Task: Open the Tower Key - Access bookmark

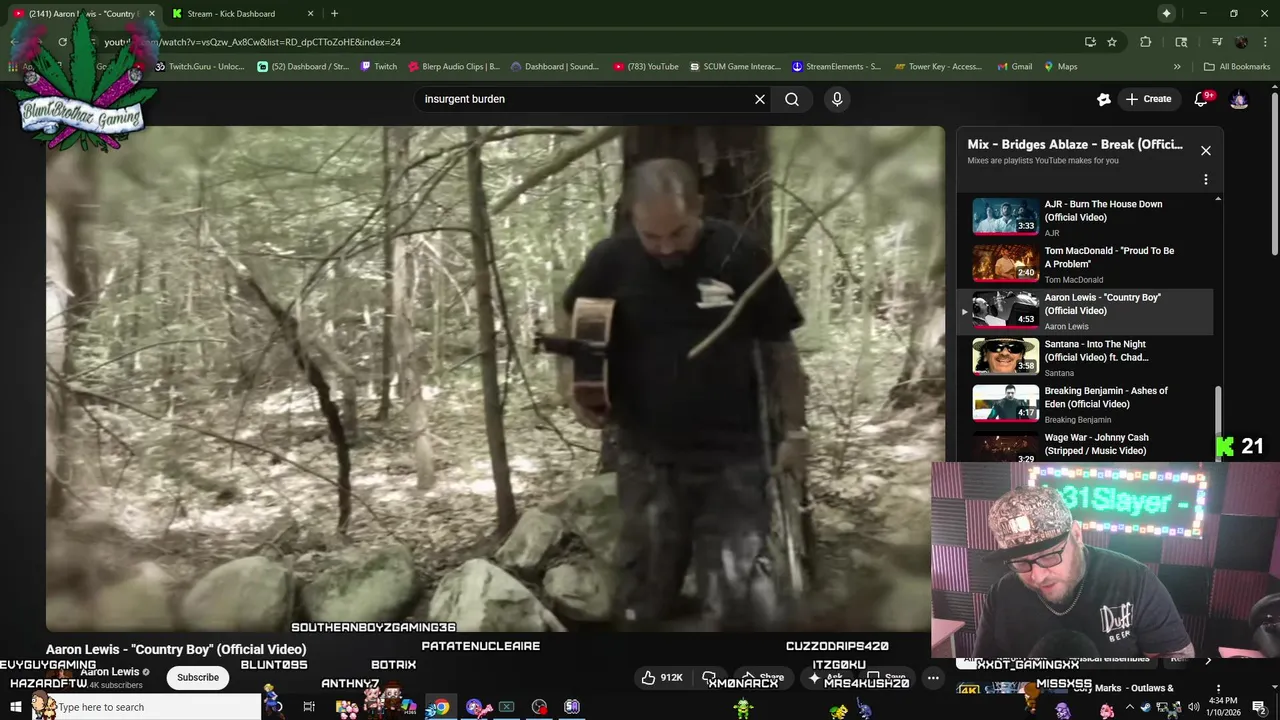Action: [938, 67]
